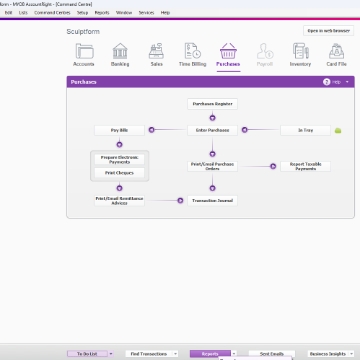Open the Inventory command centre icon
360x360 pixels.
point(300,51)
